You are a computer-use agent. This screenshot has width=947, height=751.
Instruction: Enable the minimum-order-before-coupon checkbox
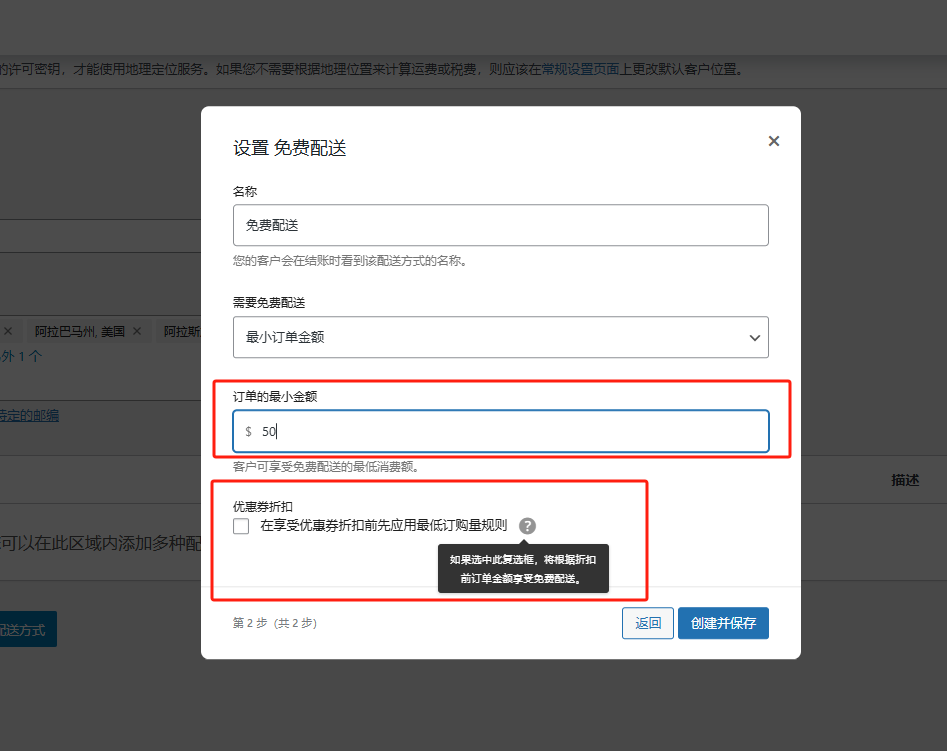coord(241,526)
